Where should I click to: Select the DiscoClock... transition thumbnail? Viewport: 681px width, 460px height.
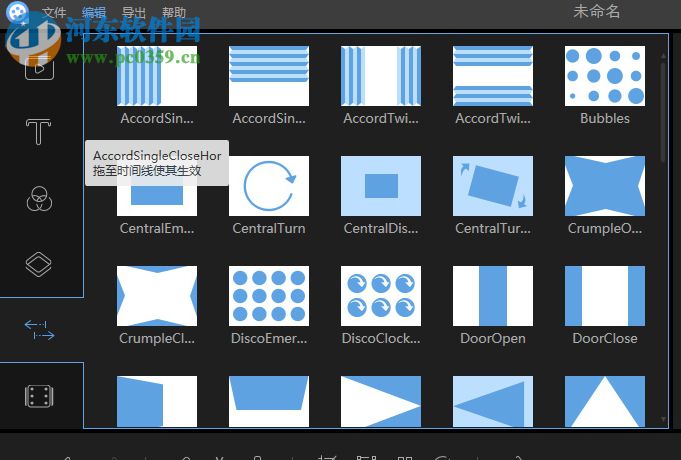pyautogui.click(x=381, y=296)
